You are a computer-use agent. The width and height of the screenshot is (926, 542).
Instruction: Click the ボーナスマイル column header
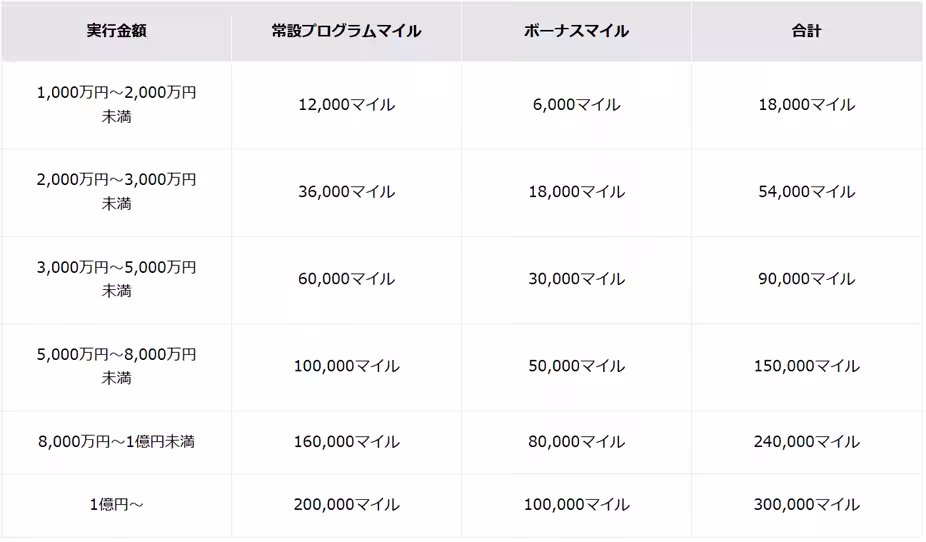click(x=576, y=31)
